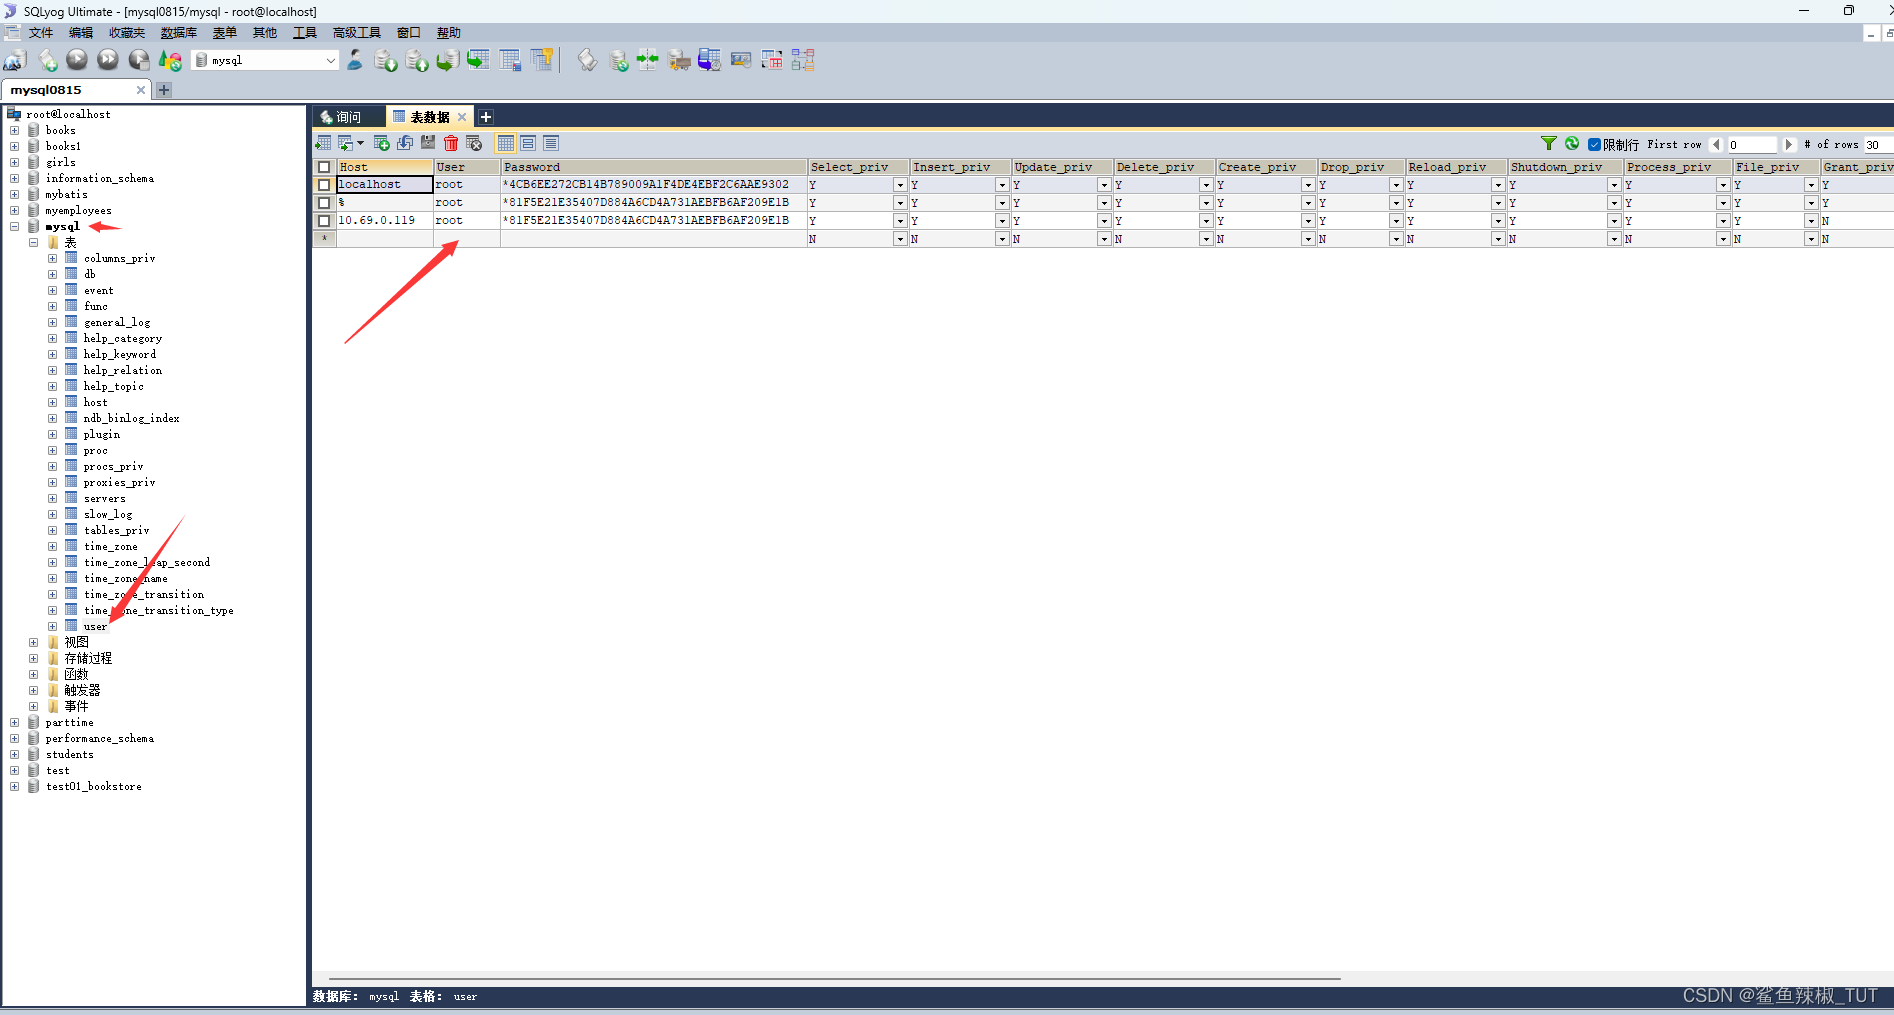Collapse the mysql database node

coord(14,226)
